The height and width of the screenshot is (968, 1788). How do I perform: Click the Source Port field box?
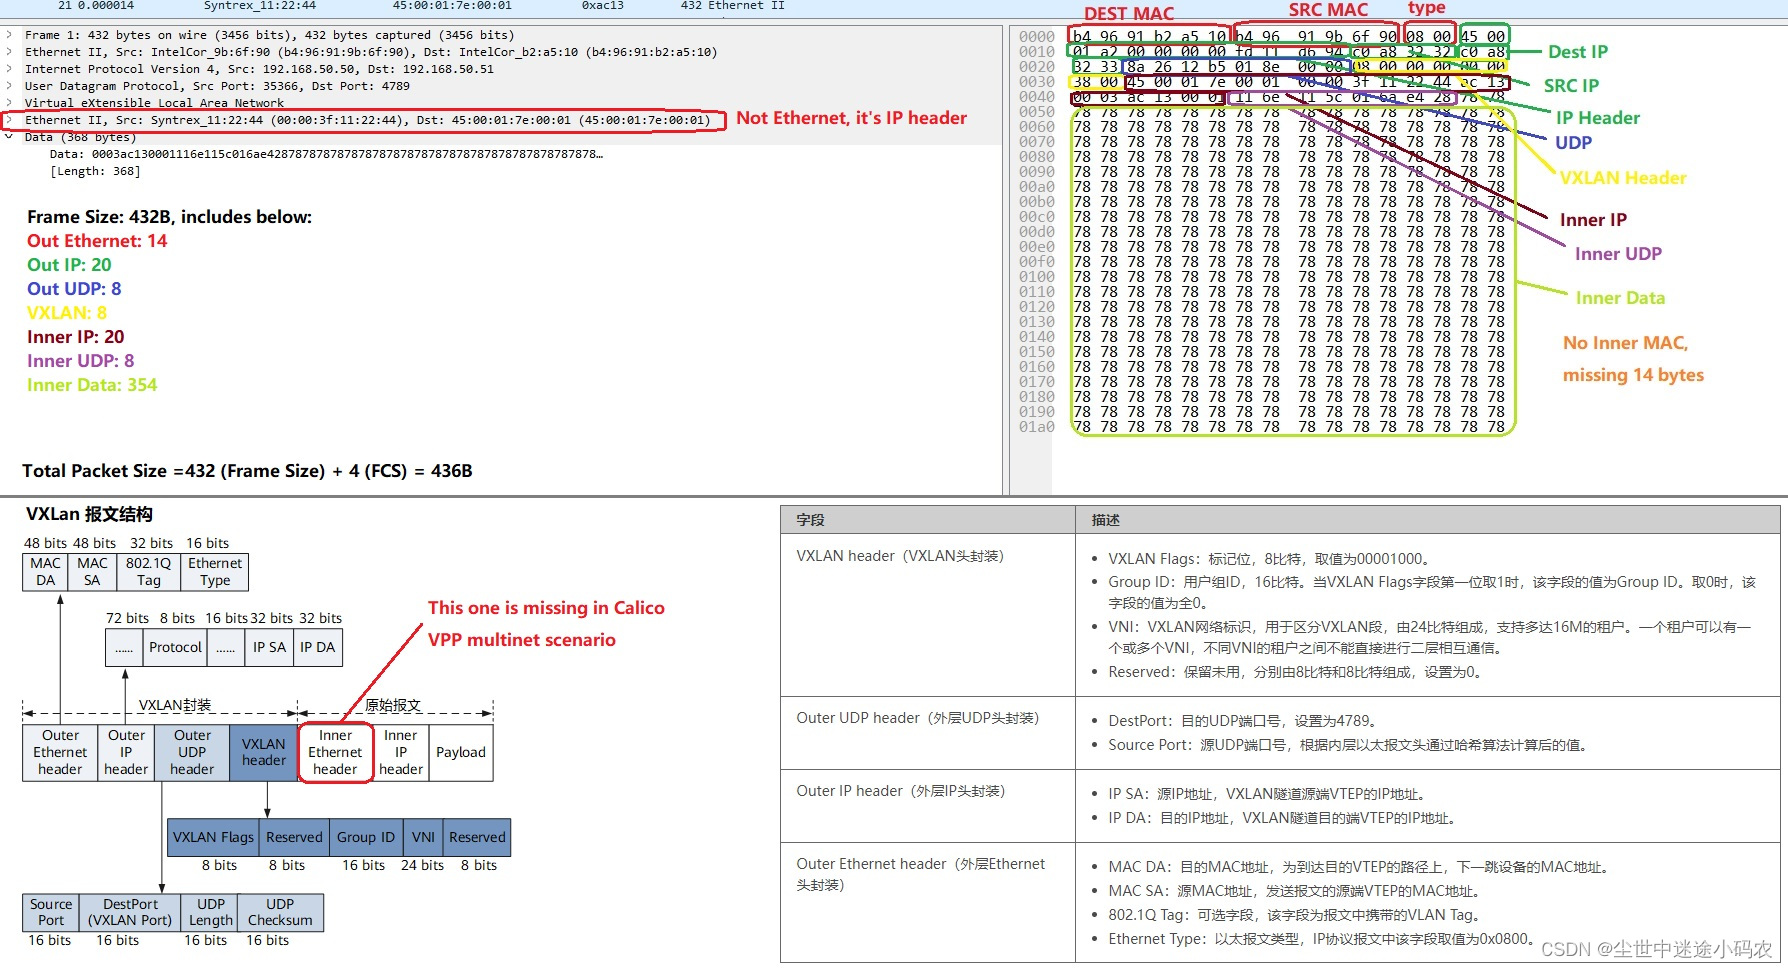click(51, 912)
